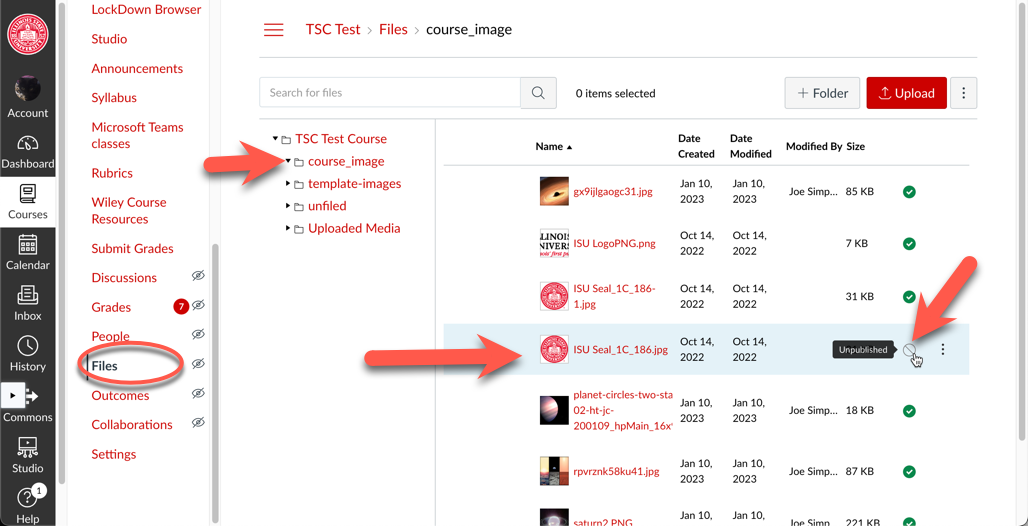Open the hamburger course menu icon
1028x526 pixels.
(x=273, y=30)
